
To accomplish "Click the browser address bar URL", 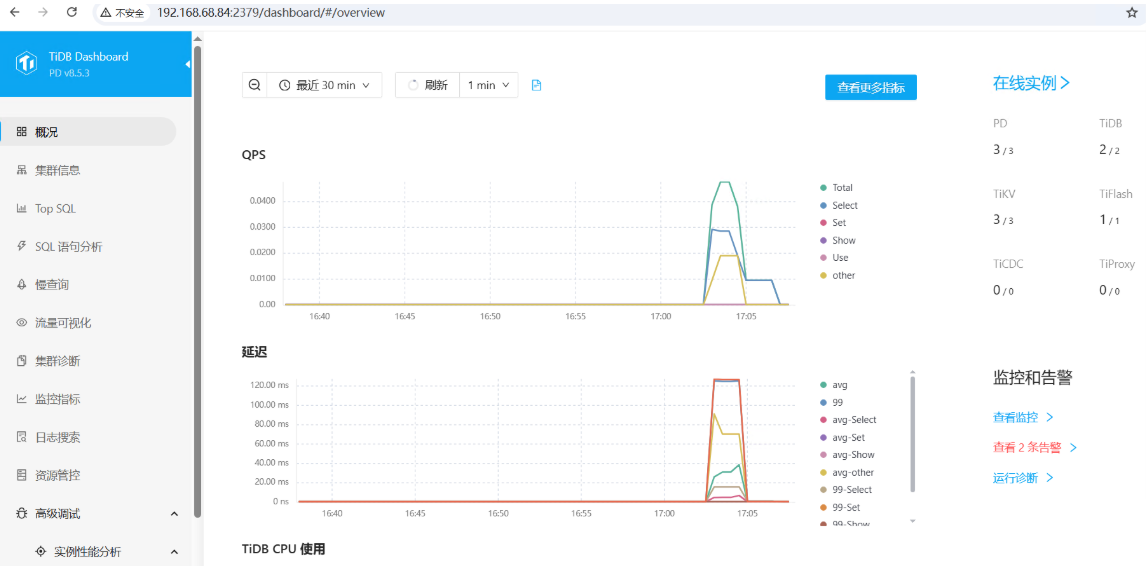I will pyautogui.click(x=270, y=13).
